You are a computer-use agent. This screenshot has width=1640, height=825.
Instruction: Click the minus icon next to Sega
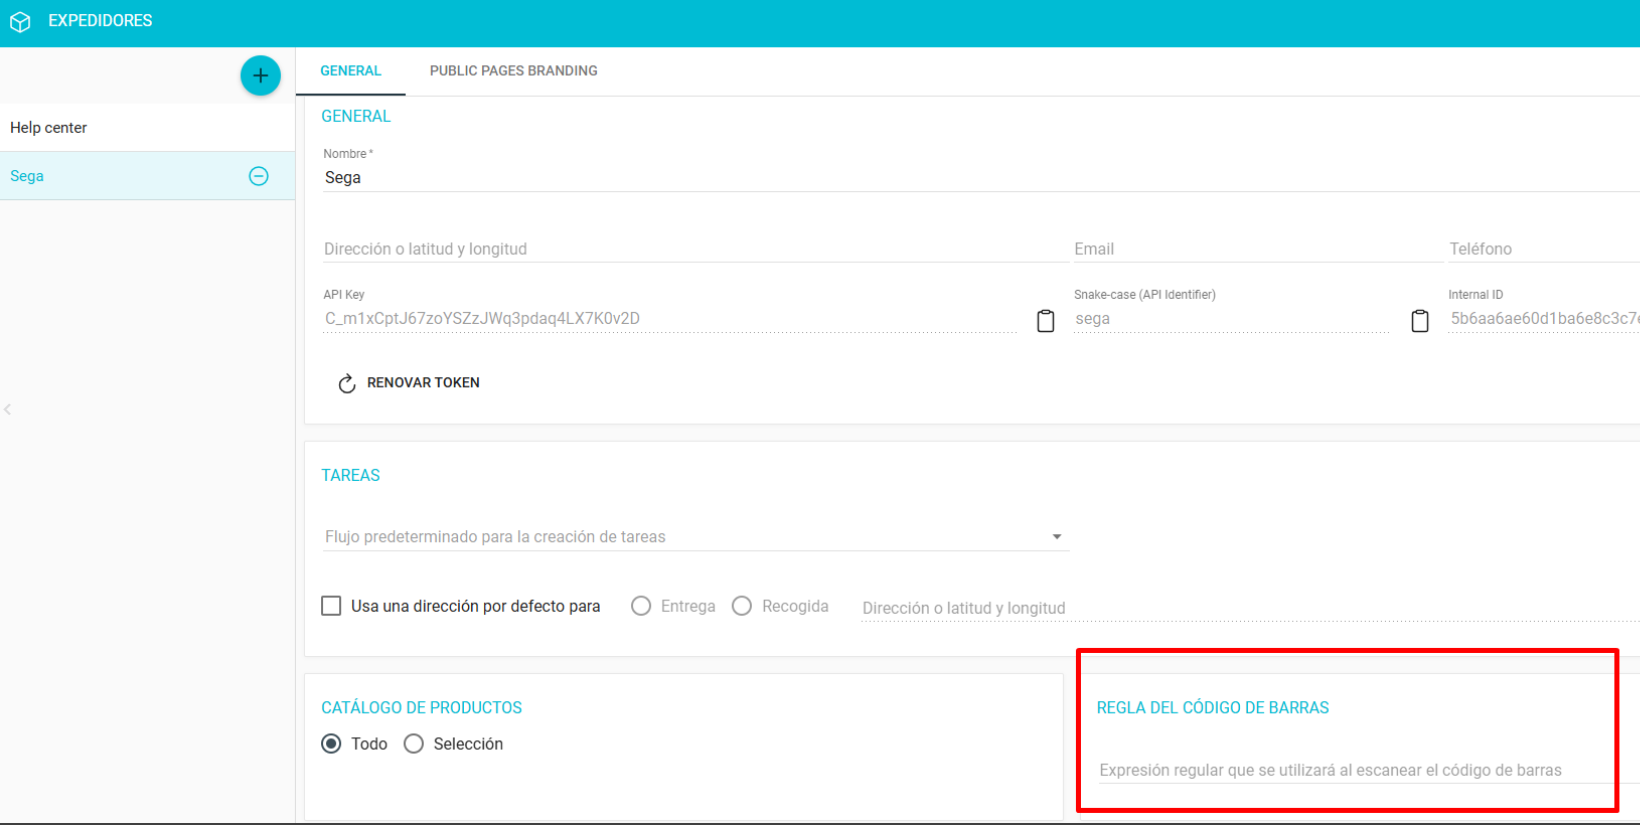[258, 176]
